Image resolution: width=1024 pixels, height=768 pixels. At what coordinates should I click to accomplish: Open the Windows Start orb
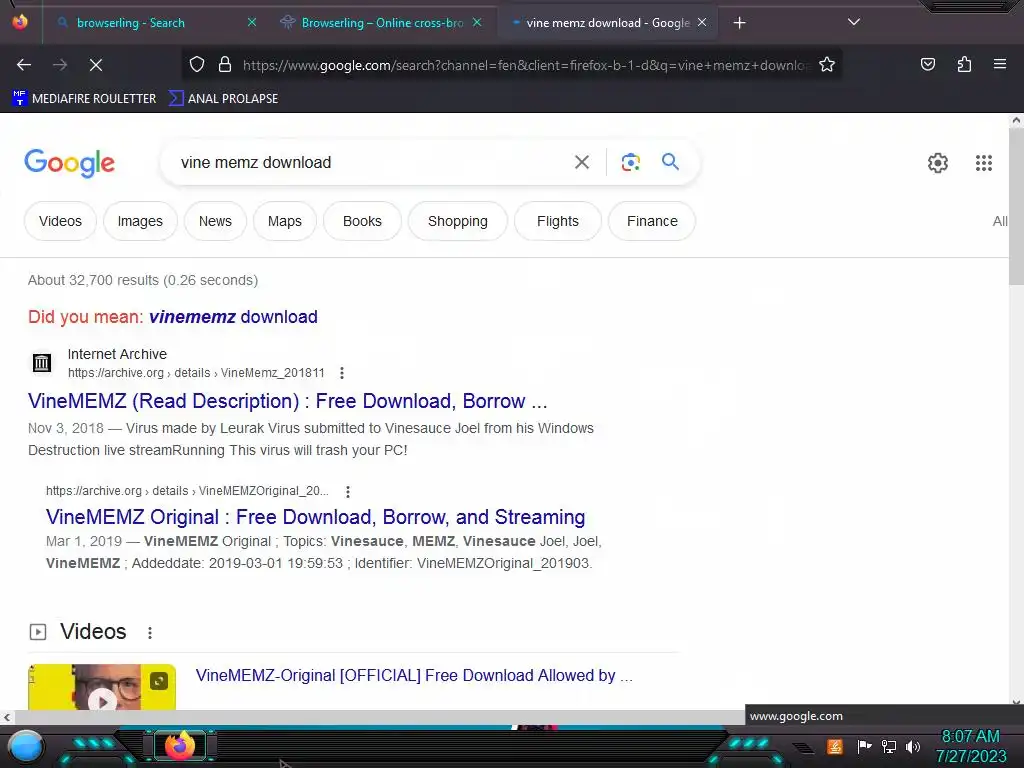(25, 747)
